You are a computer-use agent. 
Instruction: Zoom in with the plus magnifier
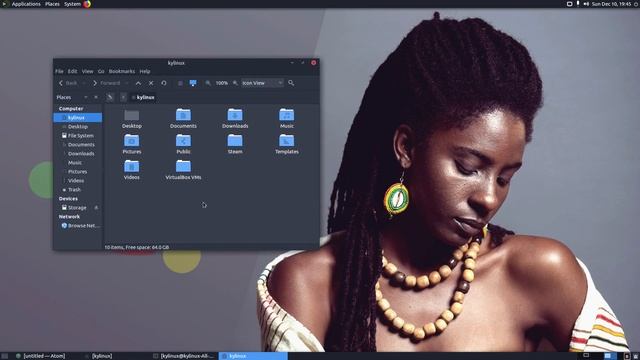235,83
